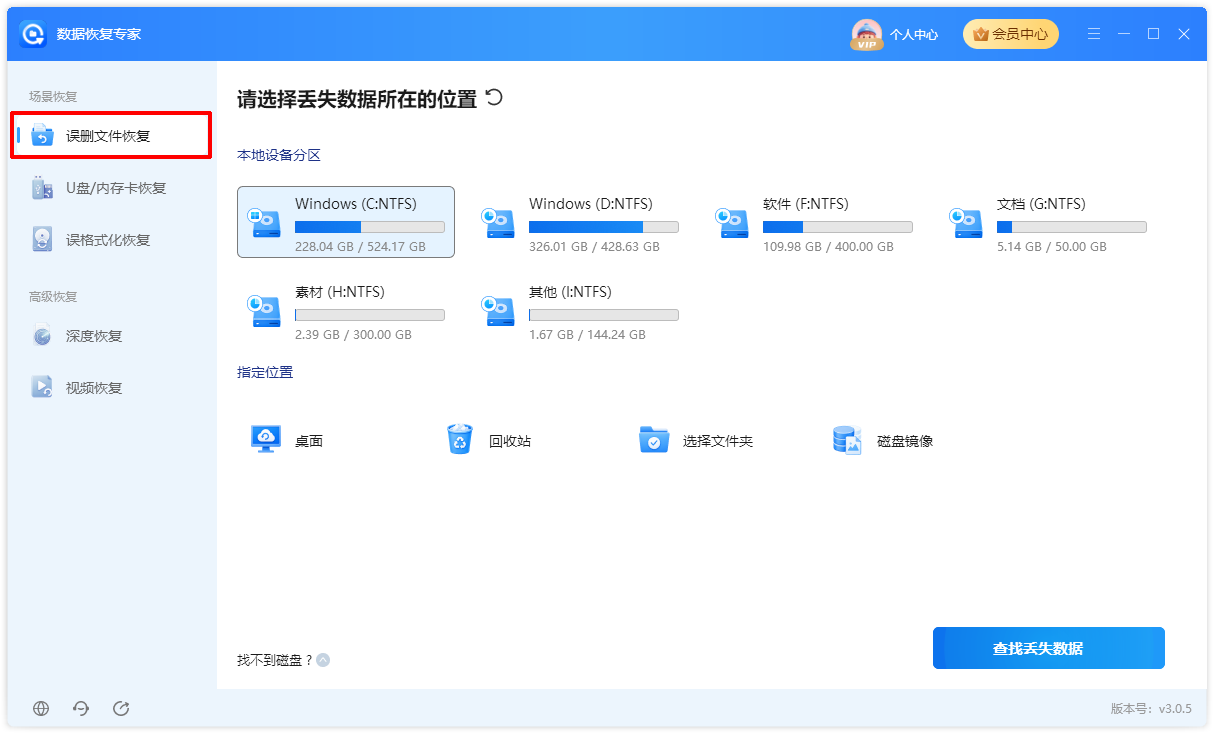The image size is (1214, 734).
Task: Select 深度恢复 in the sidebar
Action: click(111, 336)
